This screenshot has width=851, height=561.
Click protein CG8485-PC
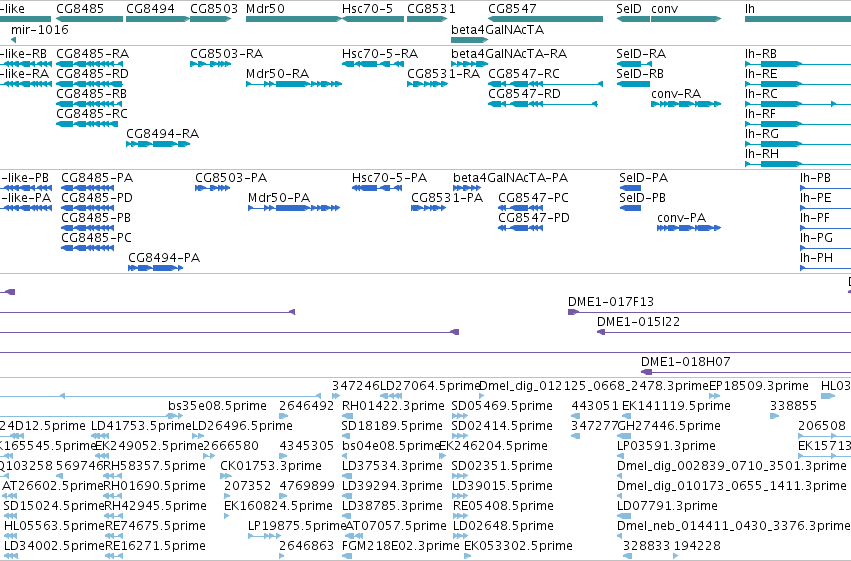[x=88, y=248]
